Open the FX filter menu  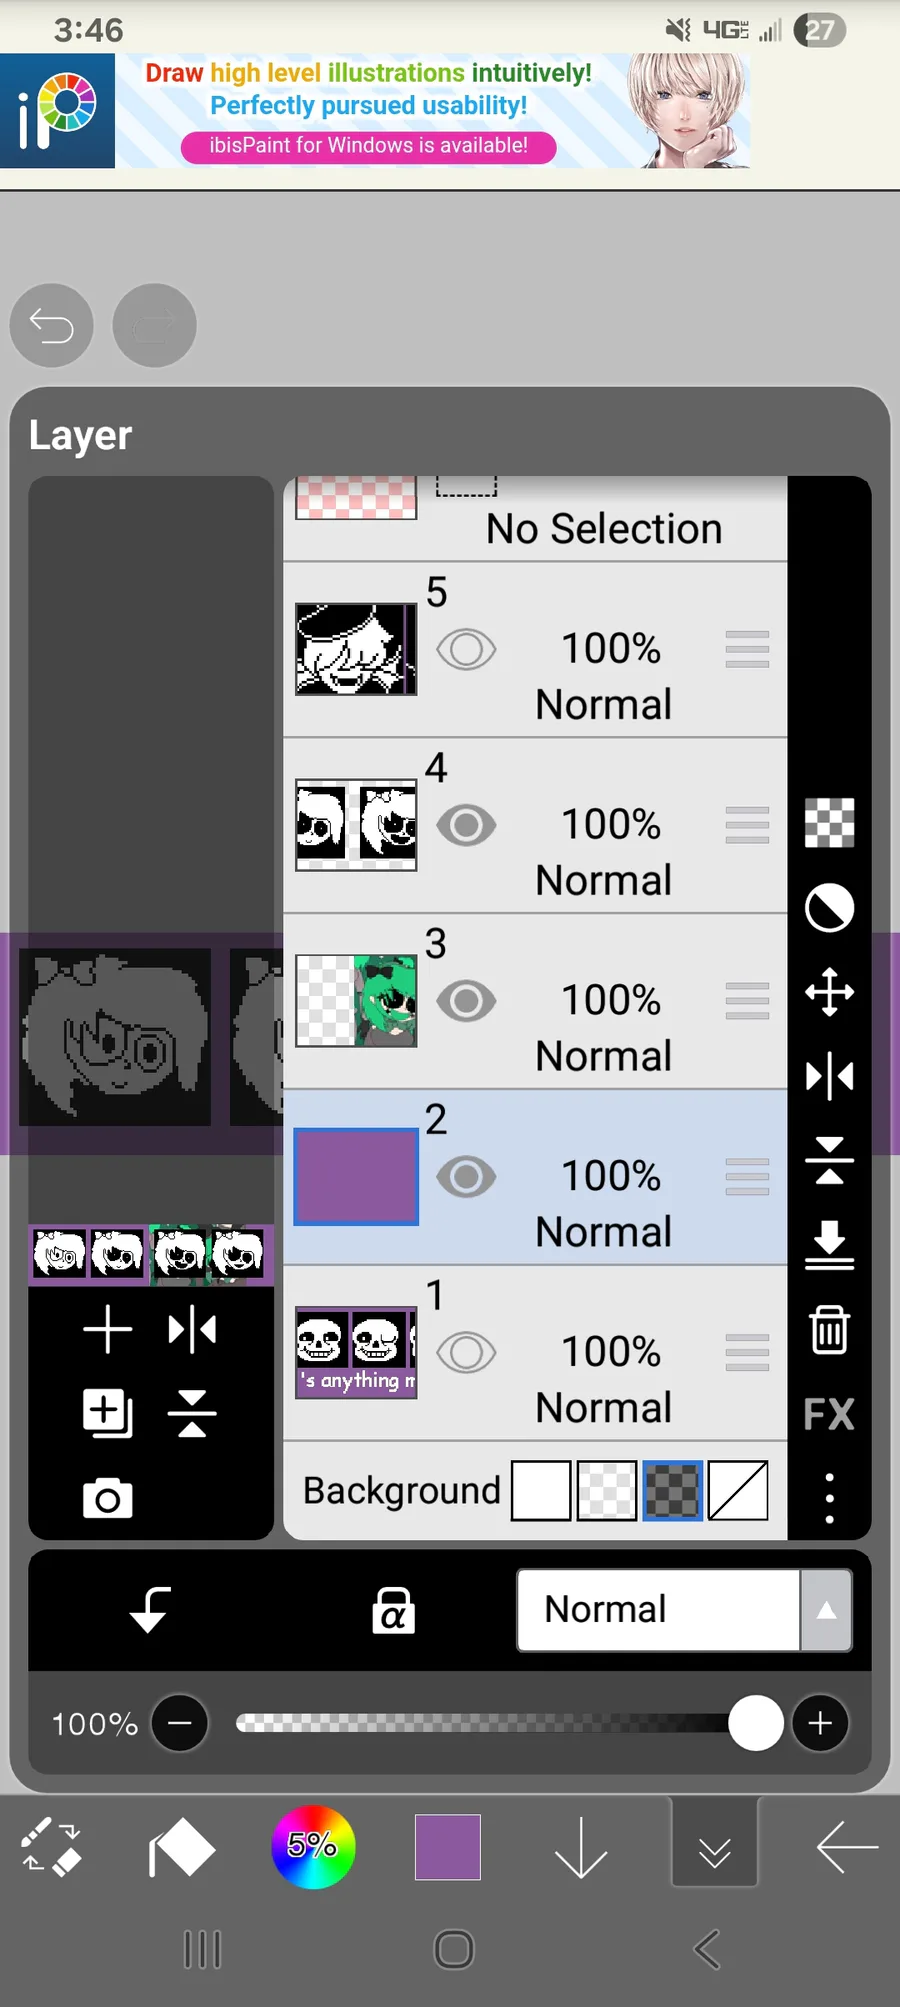pos(829,1414)
